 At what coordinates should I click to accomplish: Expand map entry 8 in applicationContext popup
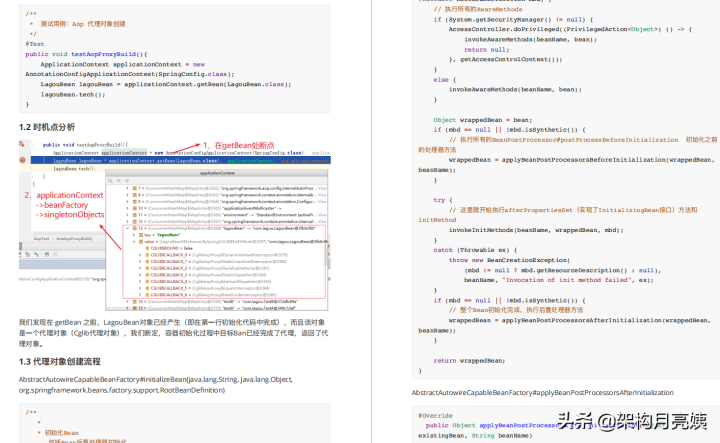pyautogui.click(x=127, y=195)
